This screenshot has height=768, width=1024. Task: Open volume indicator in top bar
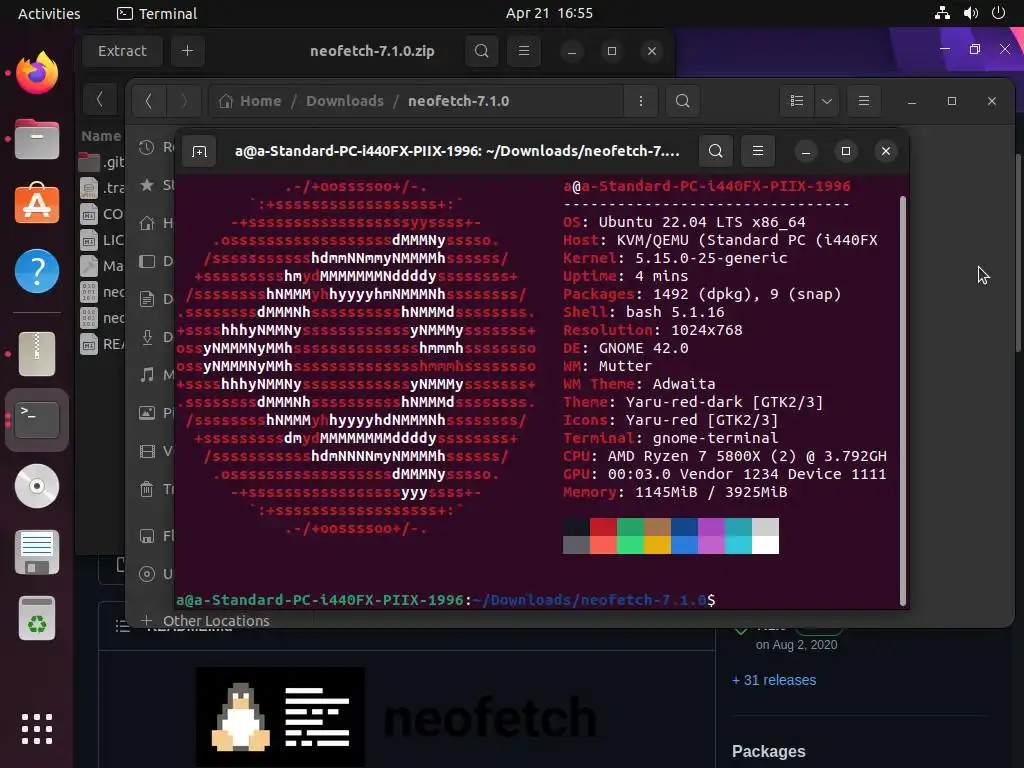click(970, 13)
